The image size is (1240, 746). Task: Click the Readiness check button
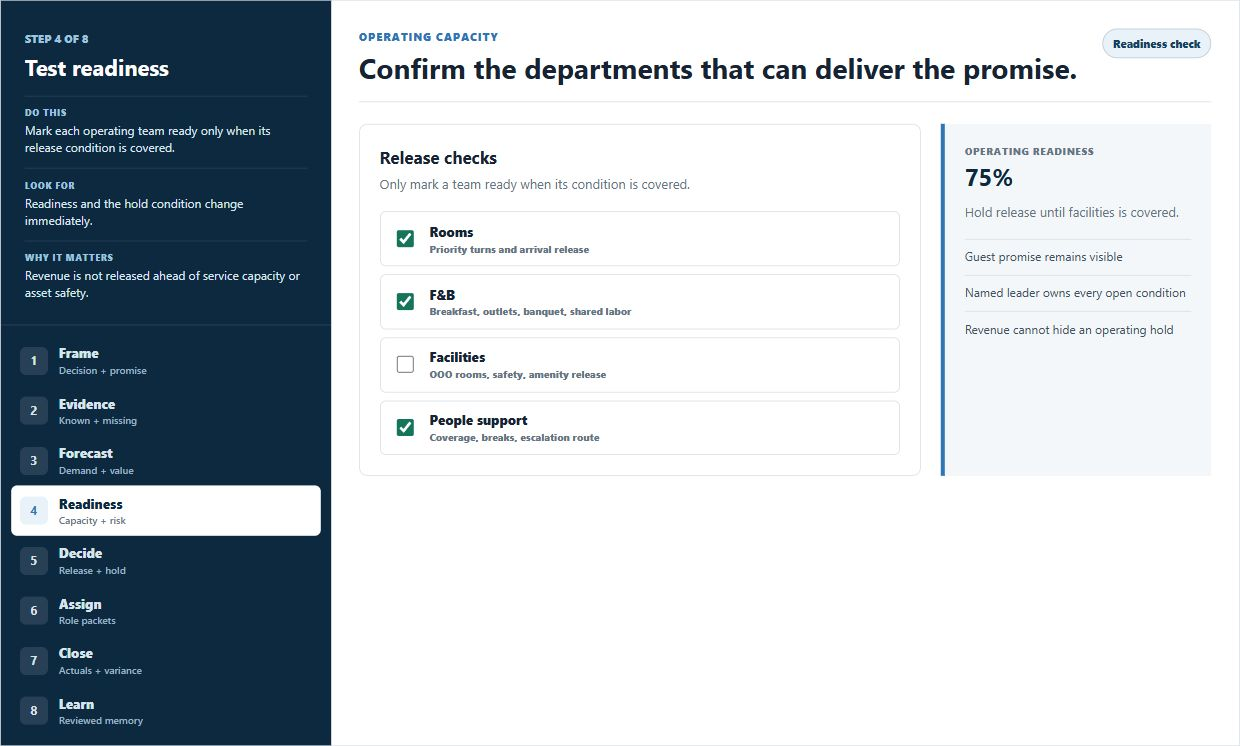[x=1156, y=44]
